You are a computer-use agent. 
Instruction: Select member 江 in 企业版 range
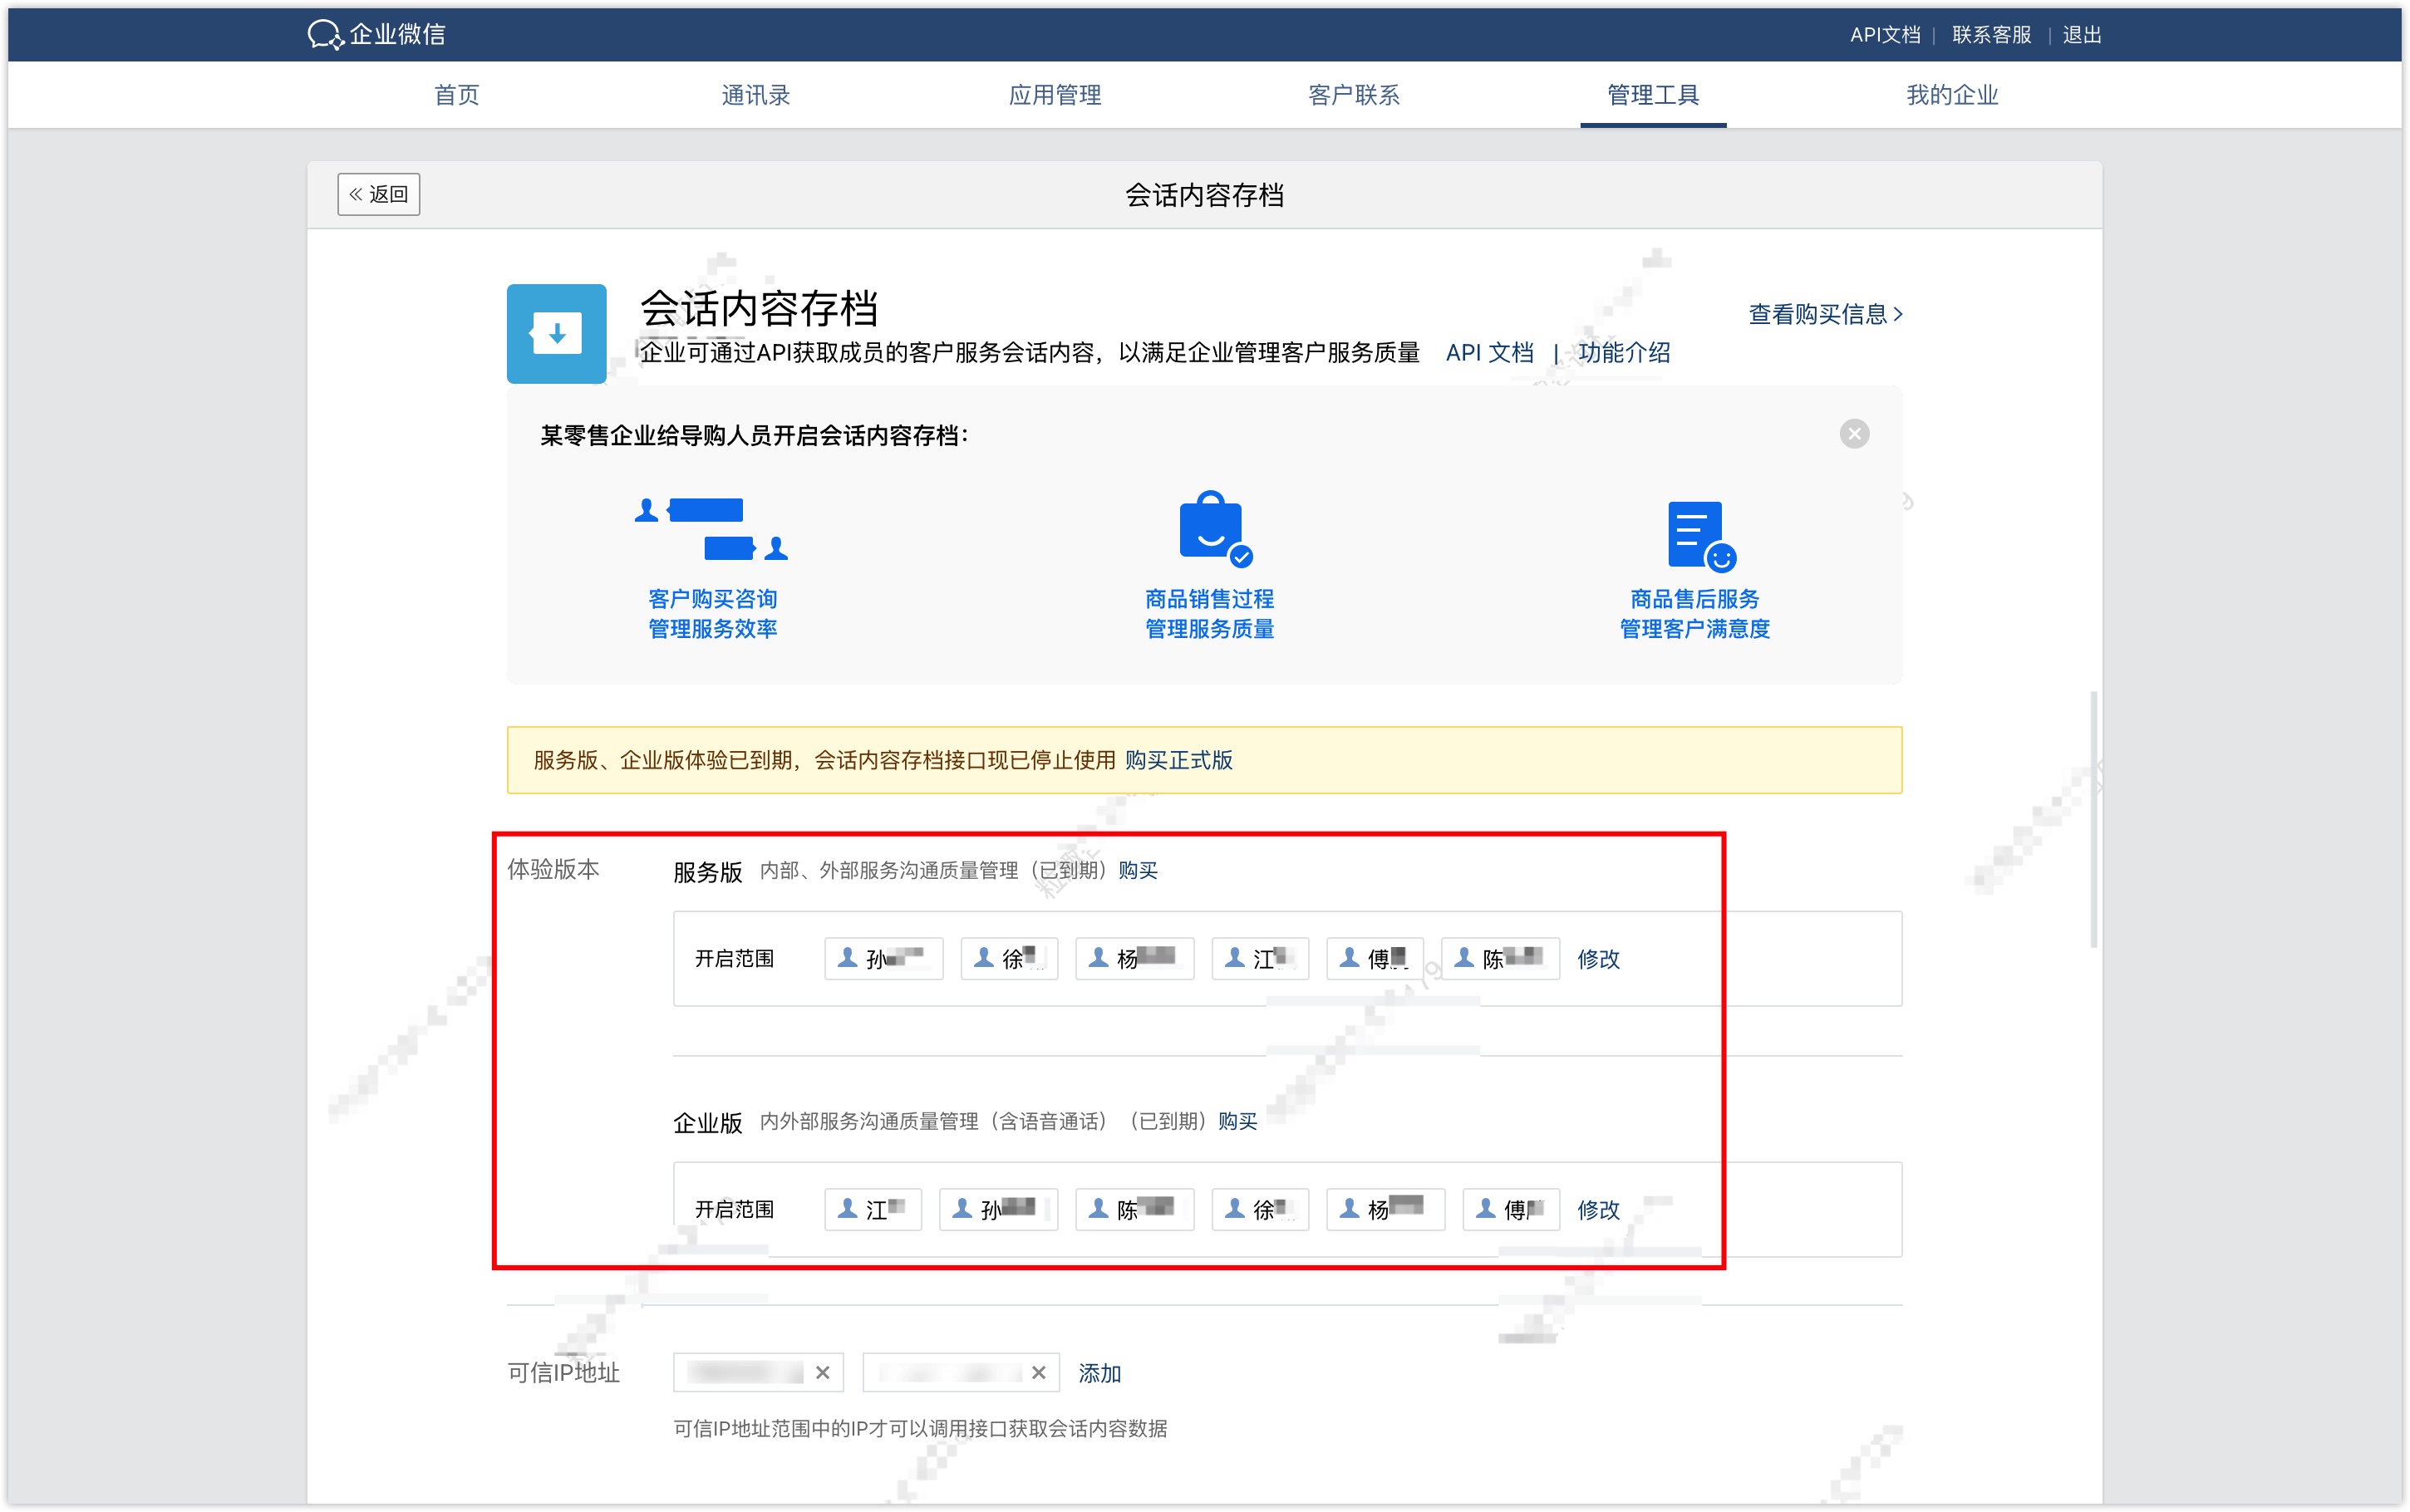[872, 1209]
